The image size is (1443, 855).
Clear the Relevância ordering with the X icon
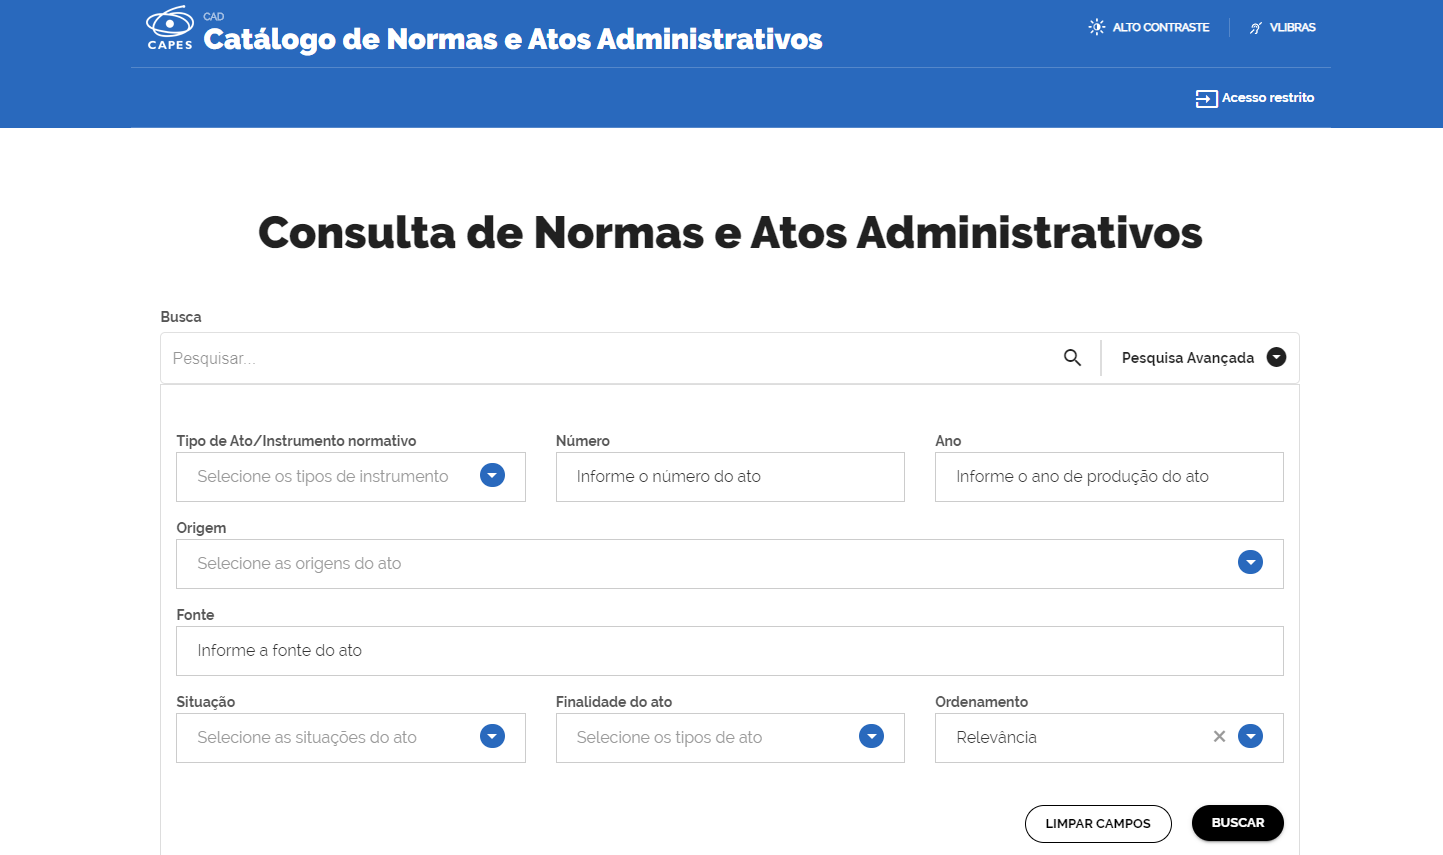[x=1219, y=737]
